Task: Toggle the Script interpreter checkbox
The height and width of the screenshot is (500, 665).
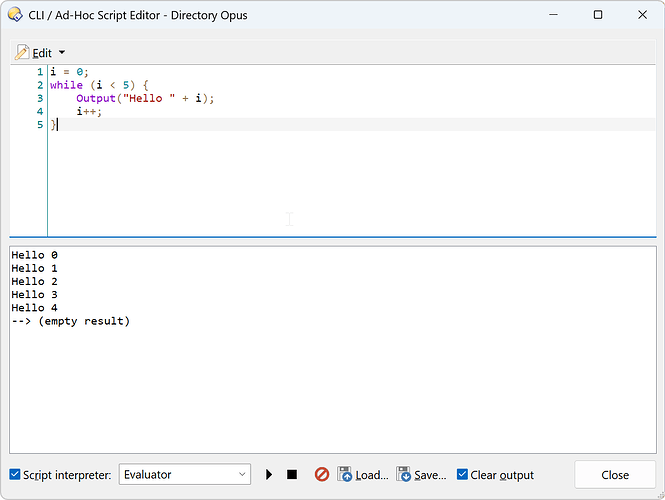Action: pyautogui.click(x=15, y=475)
